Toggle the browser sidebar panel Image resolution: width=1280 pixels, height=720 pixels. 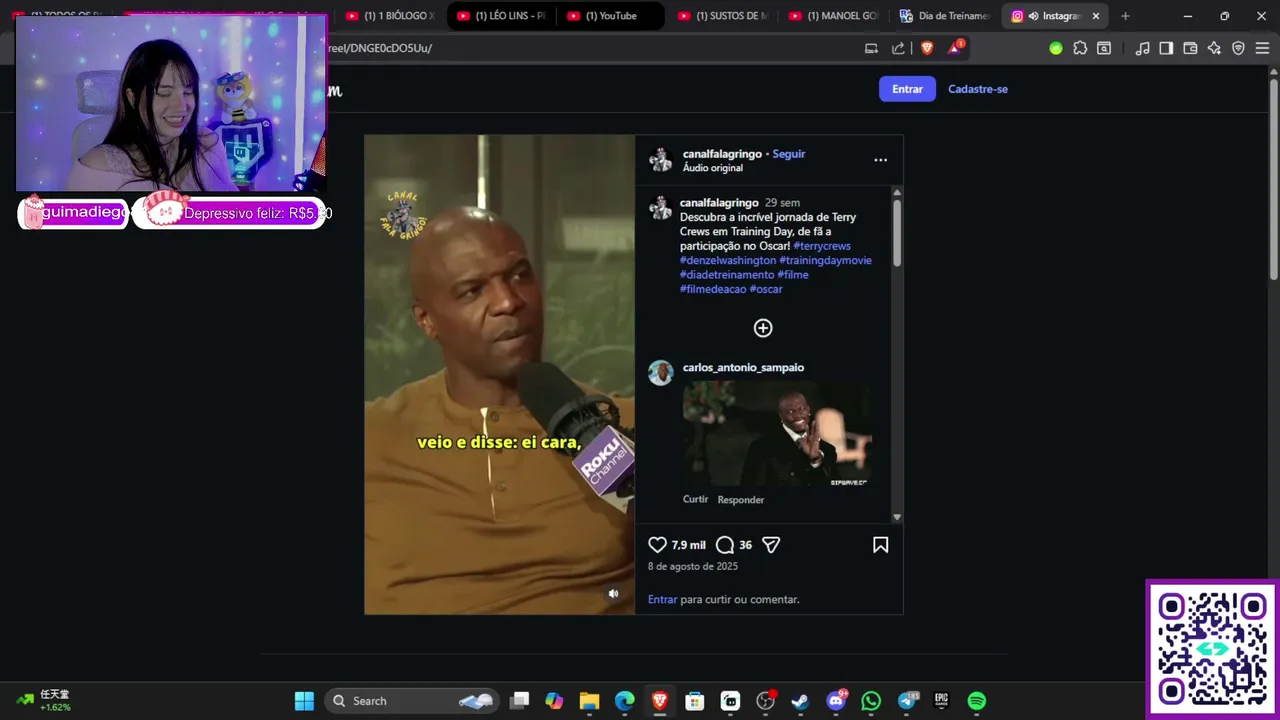coord(1166,48)
